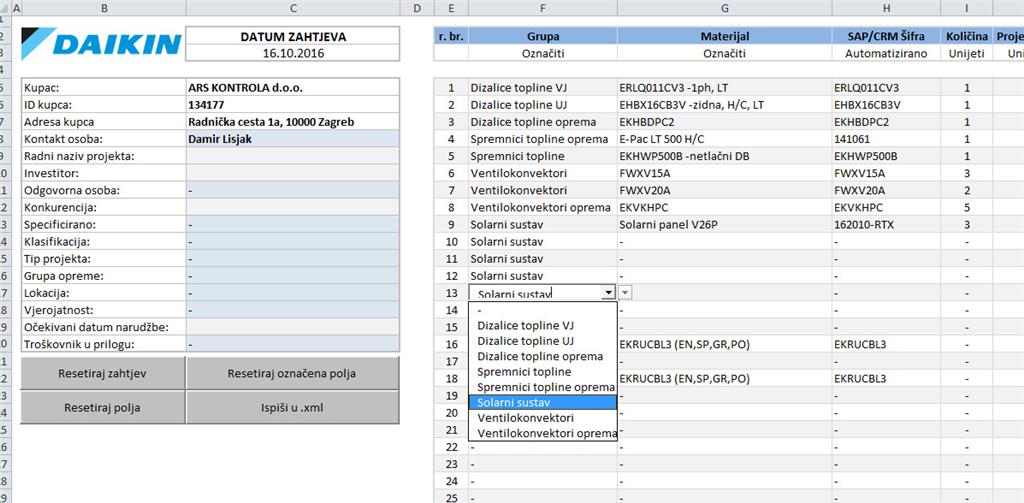This screenshot has width=1024, height=503.
Task: Click the Resetiraj zahtjev button
Action: pos(103,374)
